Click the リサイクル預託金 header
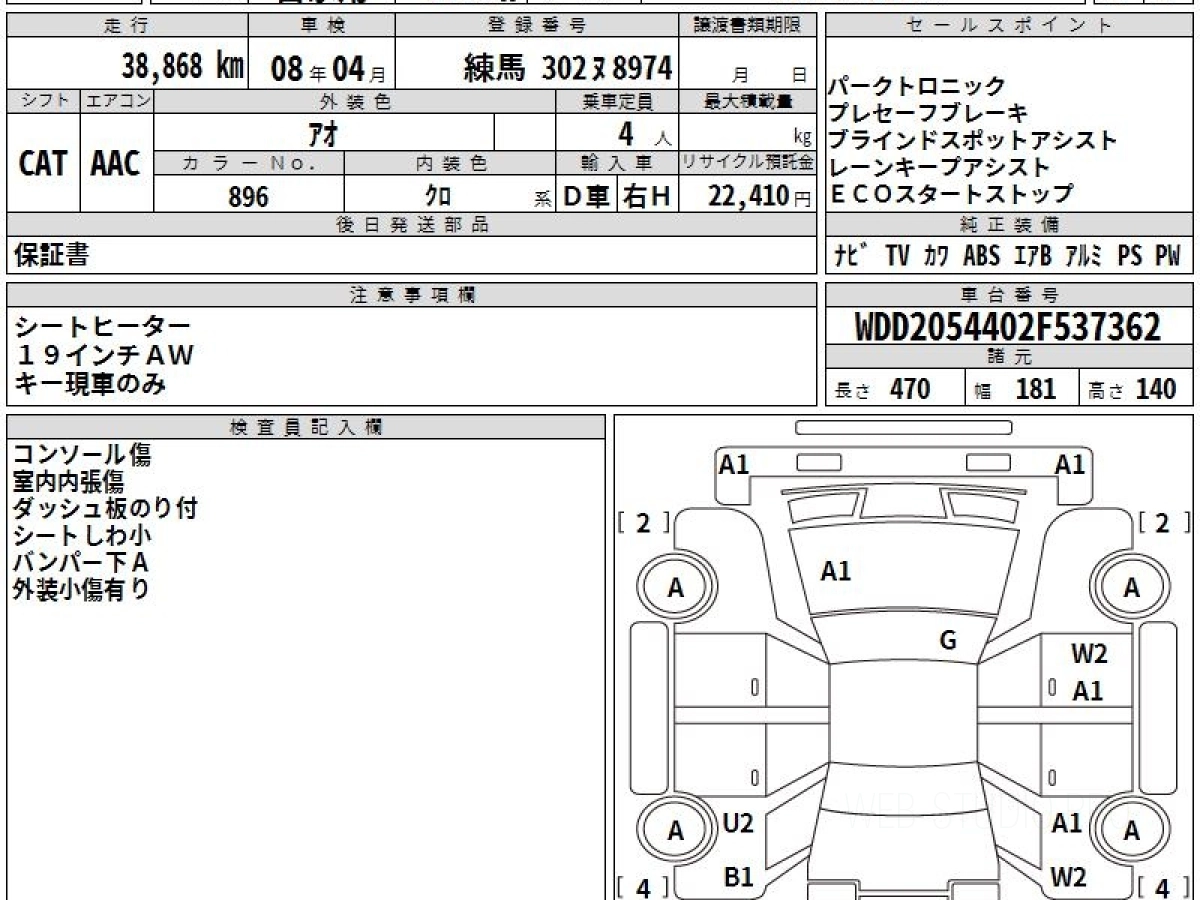The width and height of the screenshot is (1200, 900). (748, 163)
